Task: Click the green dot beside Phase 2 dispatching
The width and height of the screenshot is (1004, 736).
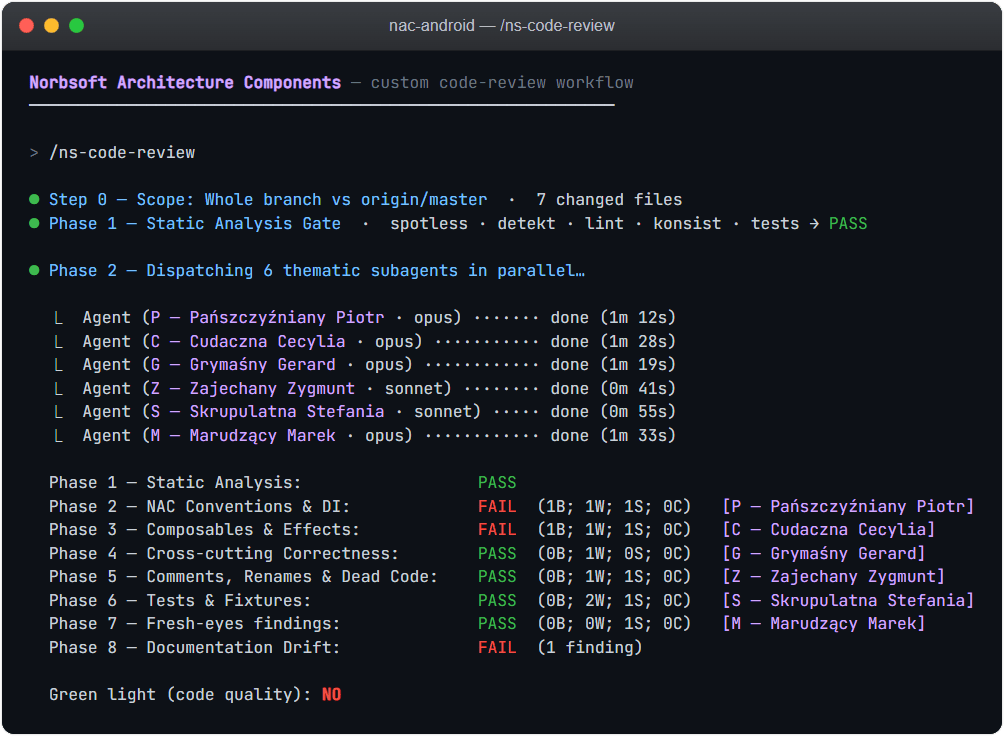Action: click(35, 270)
